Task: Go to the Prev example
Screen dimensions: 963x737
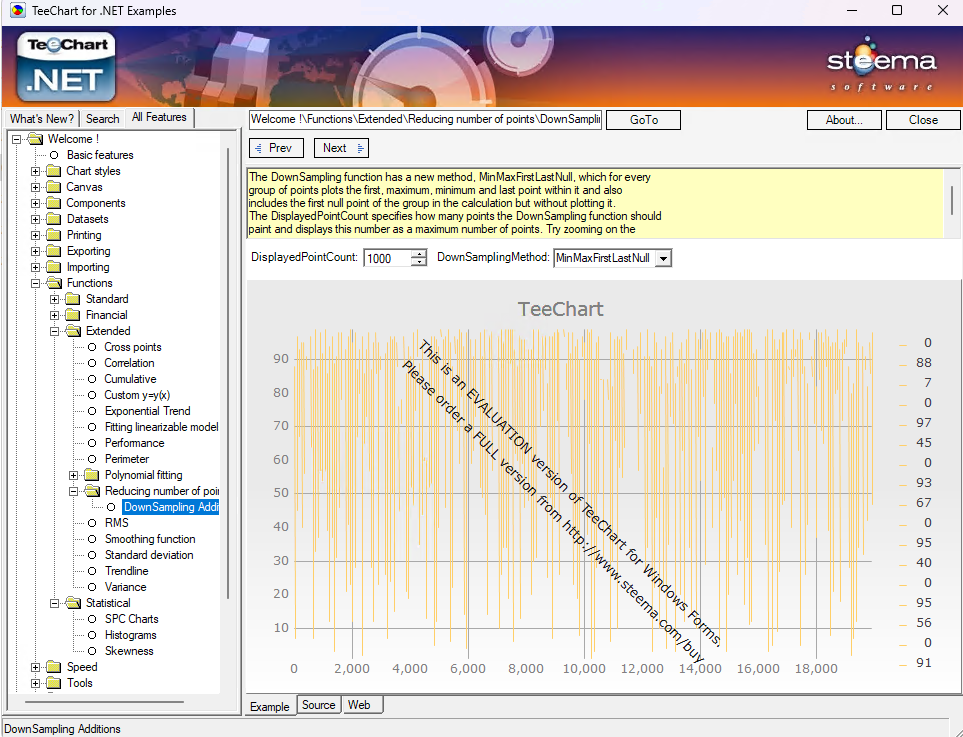Action: [276, 148]
